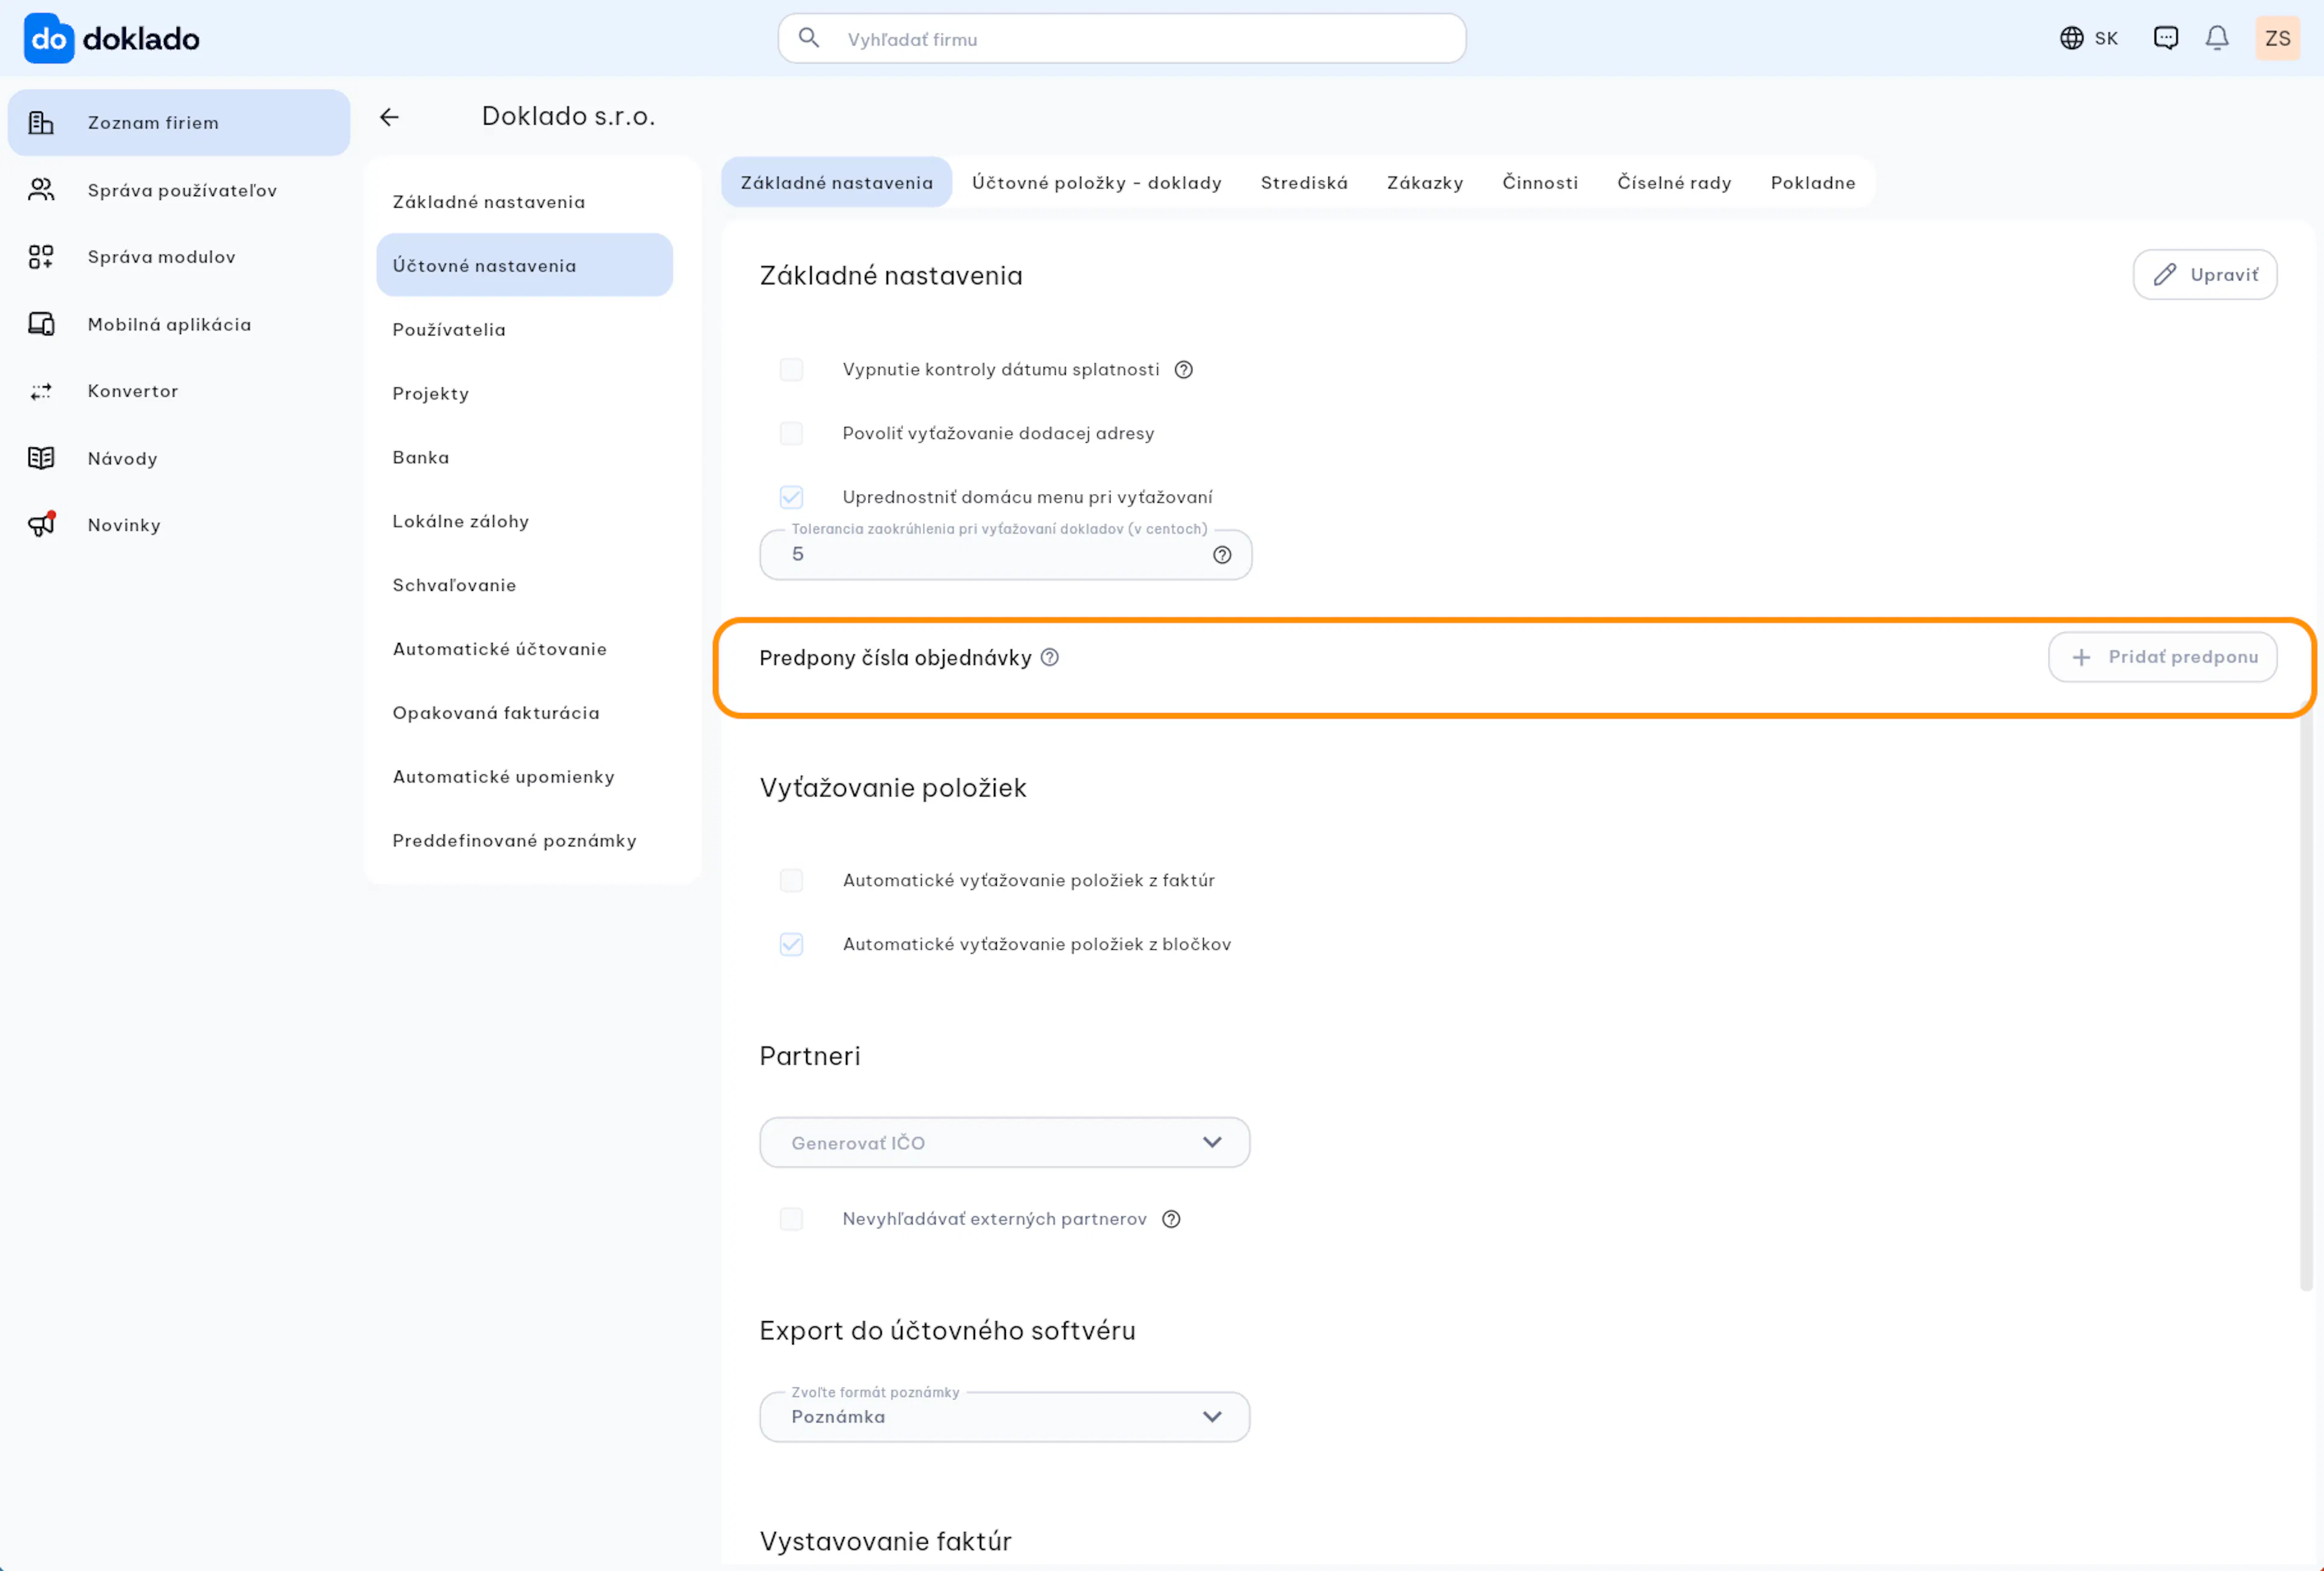Click the Správa modulov grid icon
Viewport: 2324px width, 1571px height.
(41, 257)
